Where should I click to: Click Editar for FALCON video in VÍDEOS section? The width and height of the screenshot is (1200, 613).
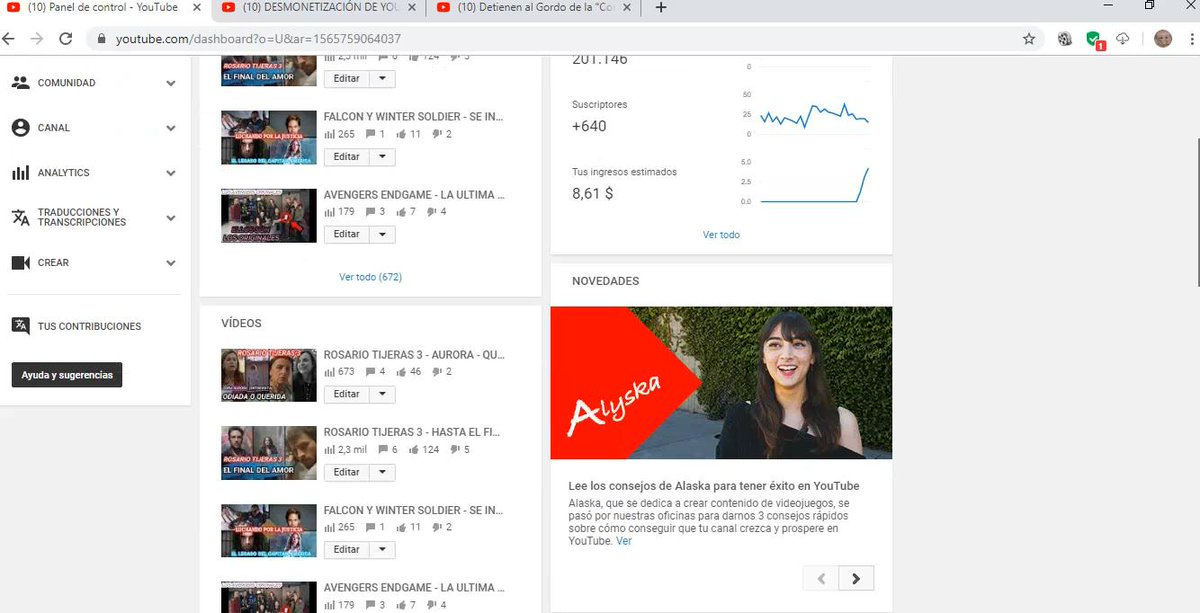347,550
